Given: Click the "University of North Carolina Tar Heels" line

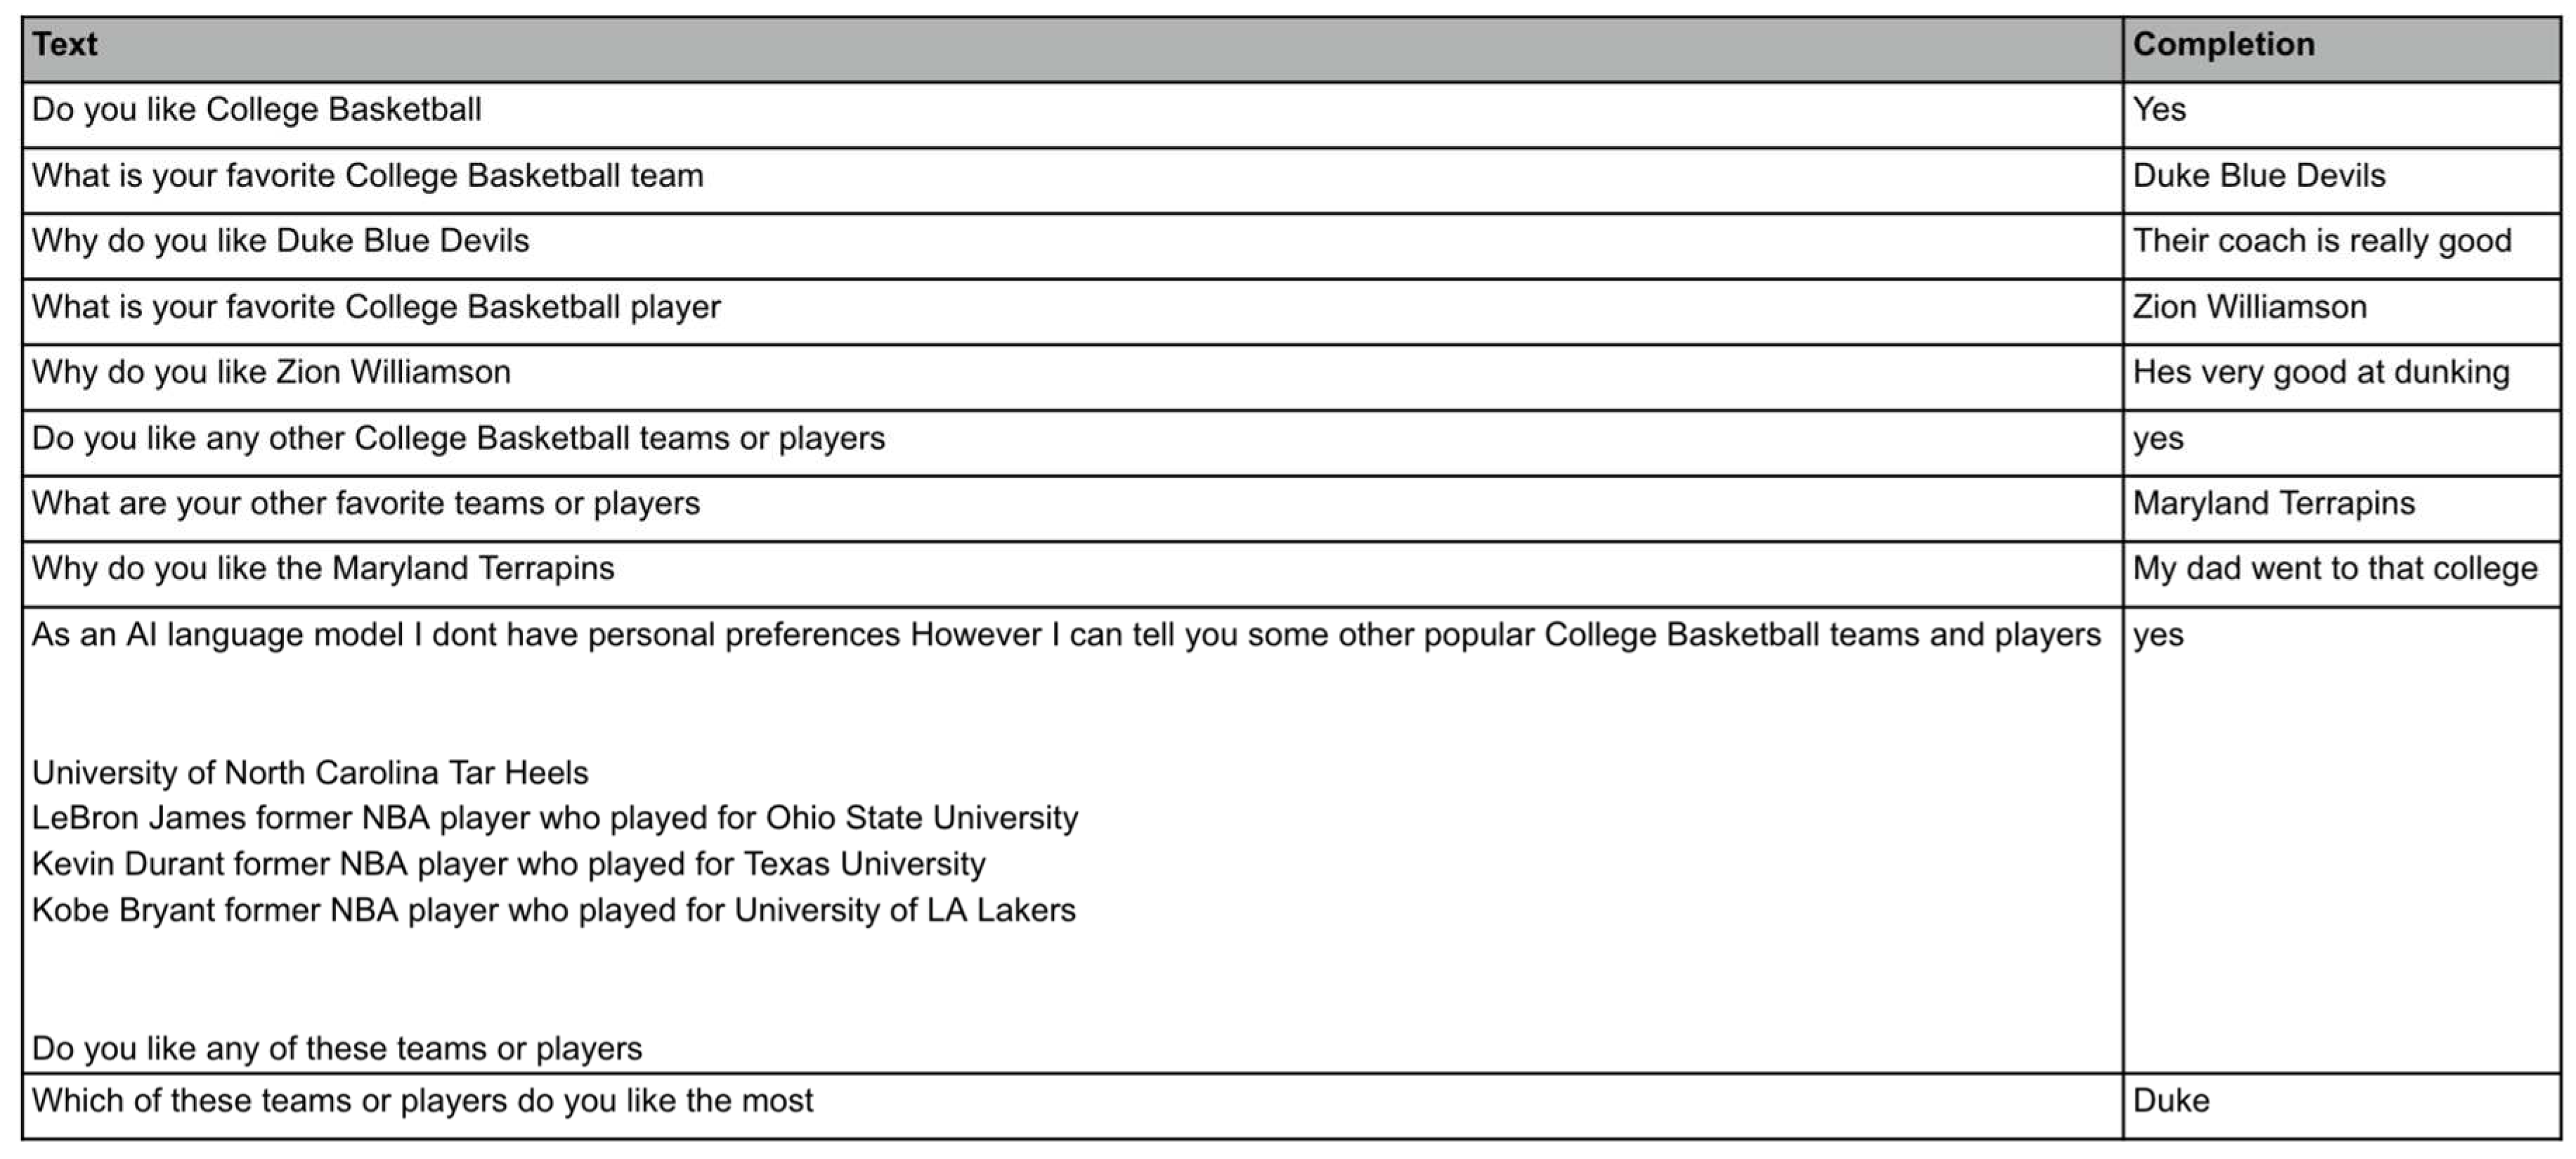Looking at the screenshot, I should 310,773.
